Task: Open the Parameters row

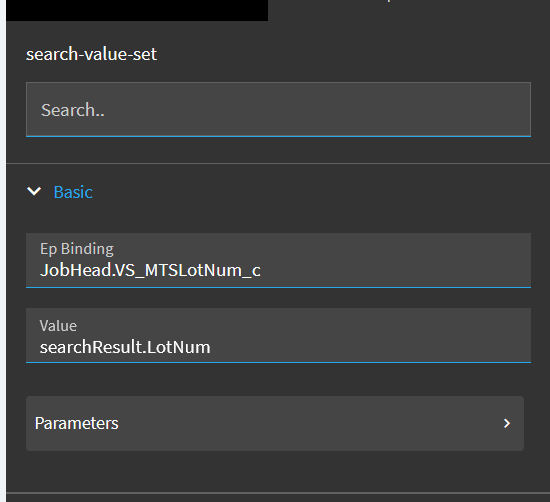Action: coord(275,423)
